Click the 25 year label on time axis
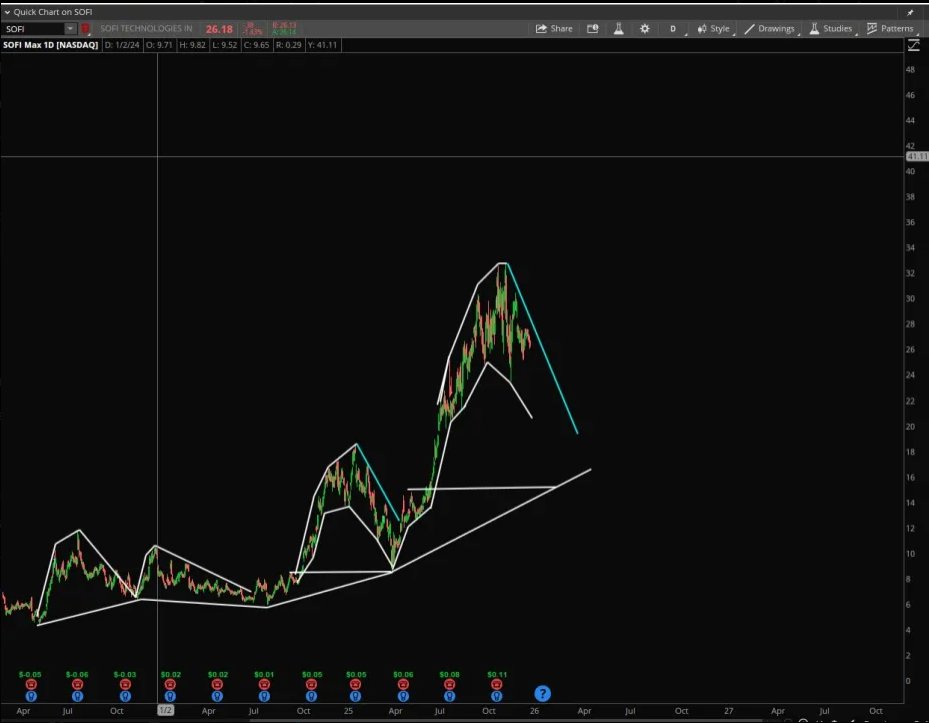The image size is (929, 723). click(348, 711)
